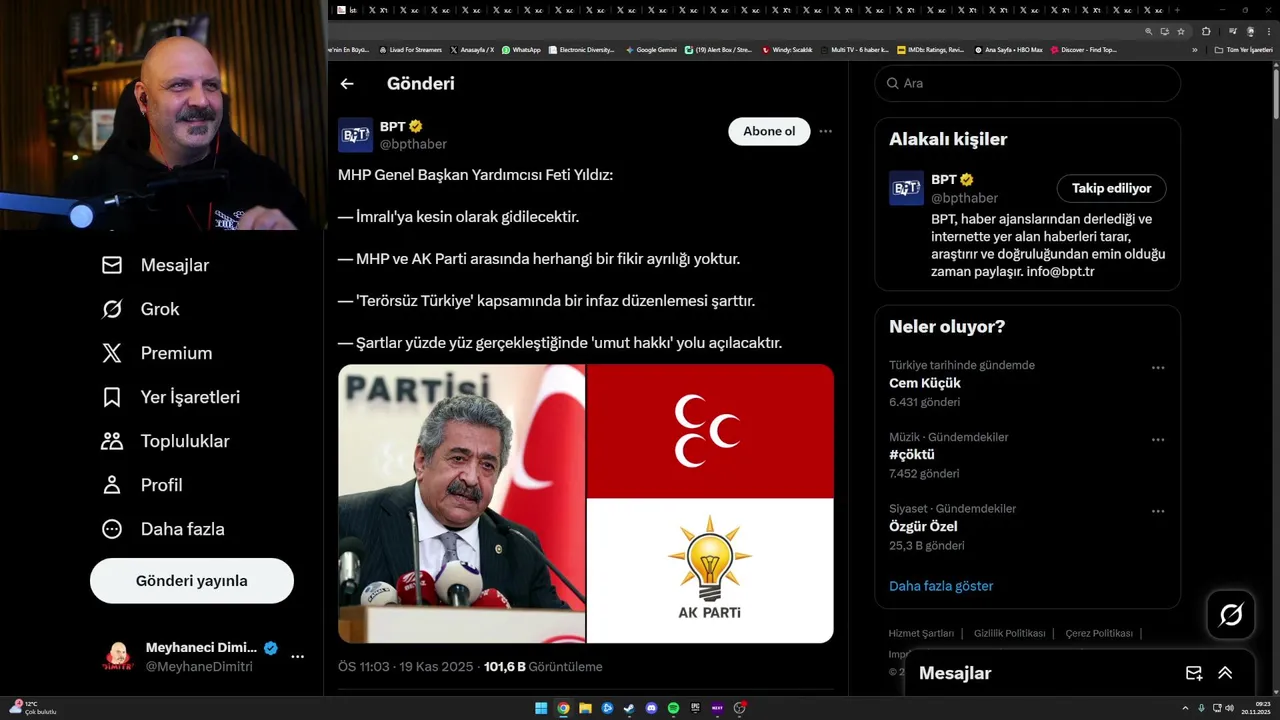The image size is (1280, 720).
Task: Click the Ara search field
Action: tap(1028, 83)
